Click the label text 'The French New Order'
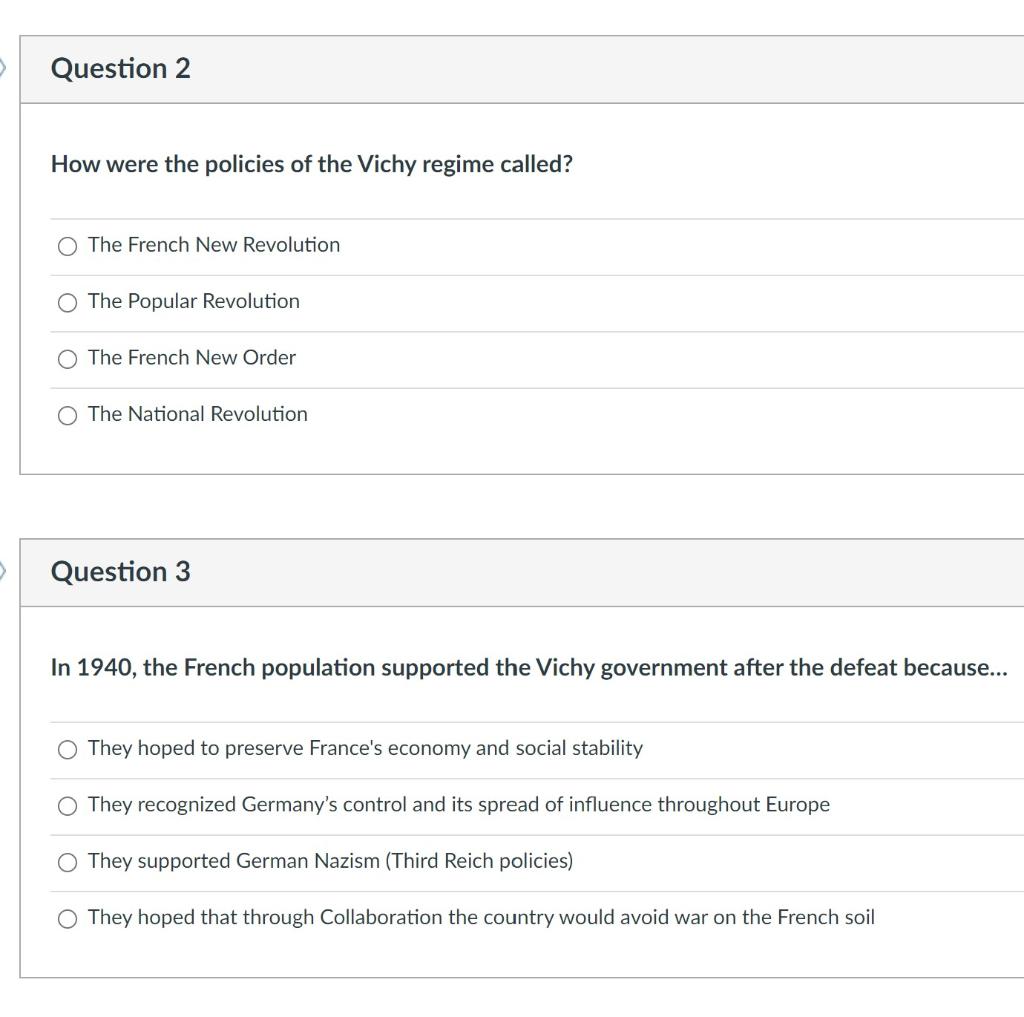 tap(192, 358)
